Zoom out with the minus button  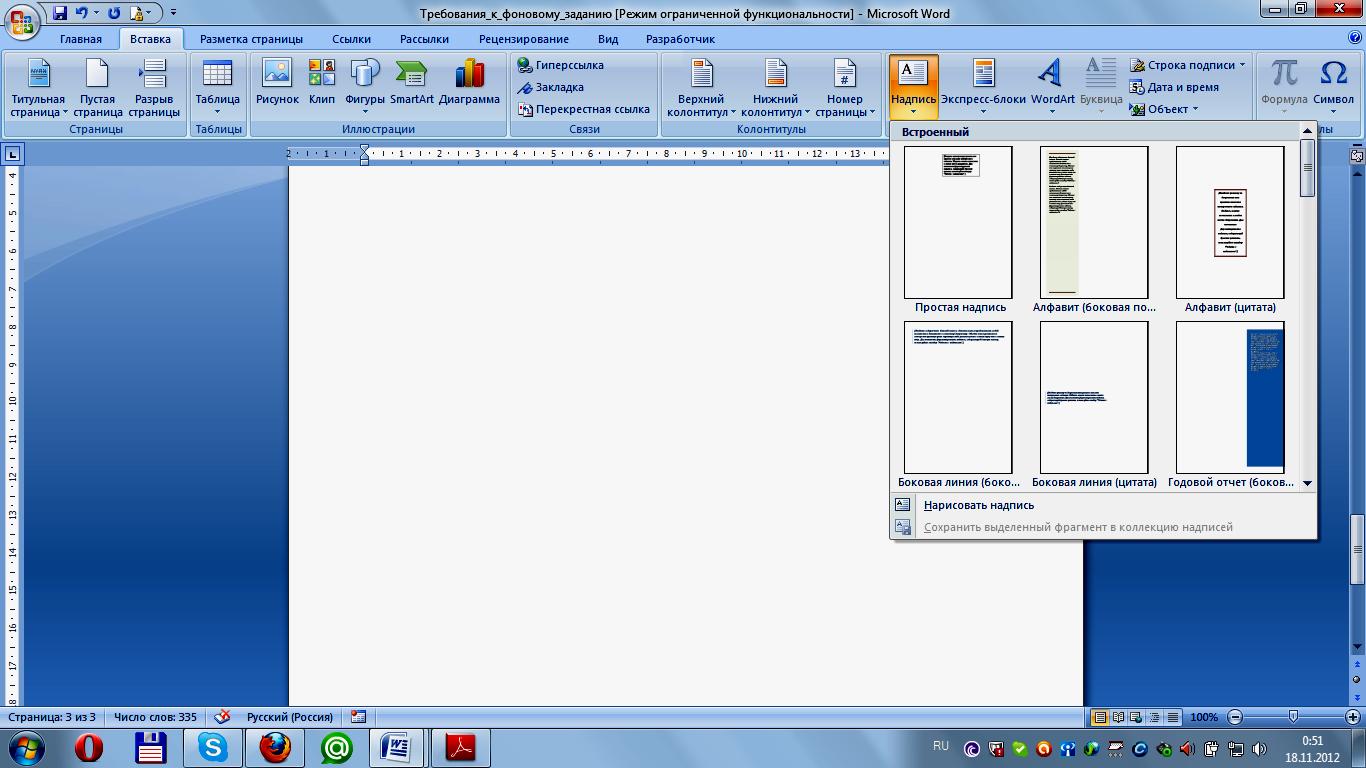(x=1235, y=717)
